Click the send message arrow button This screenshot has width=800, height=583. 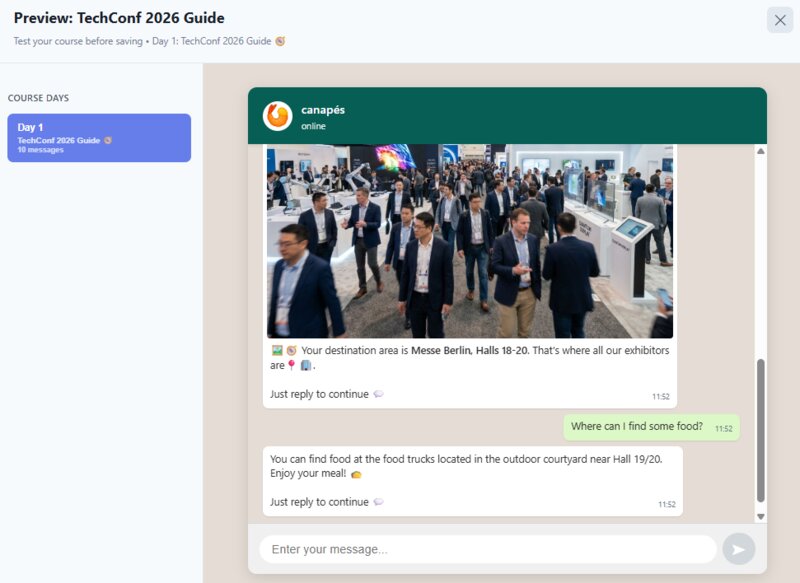point(738,549)
